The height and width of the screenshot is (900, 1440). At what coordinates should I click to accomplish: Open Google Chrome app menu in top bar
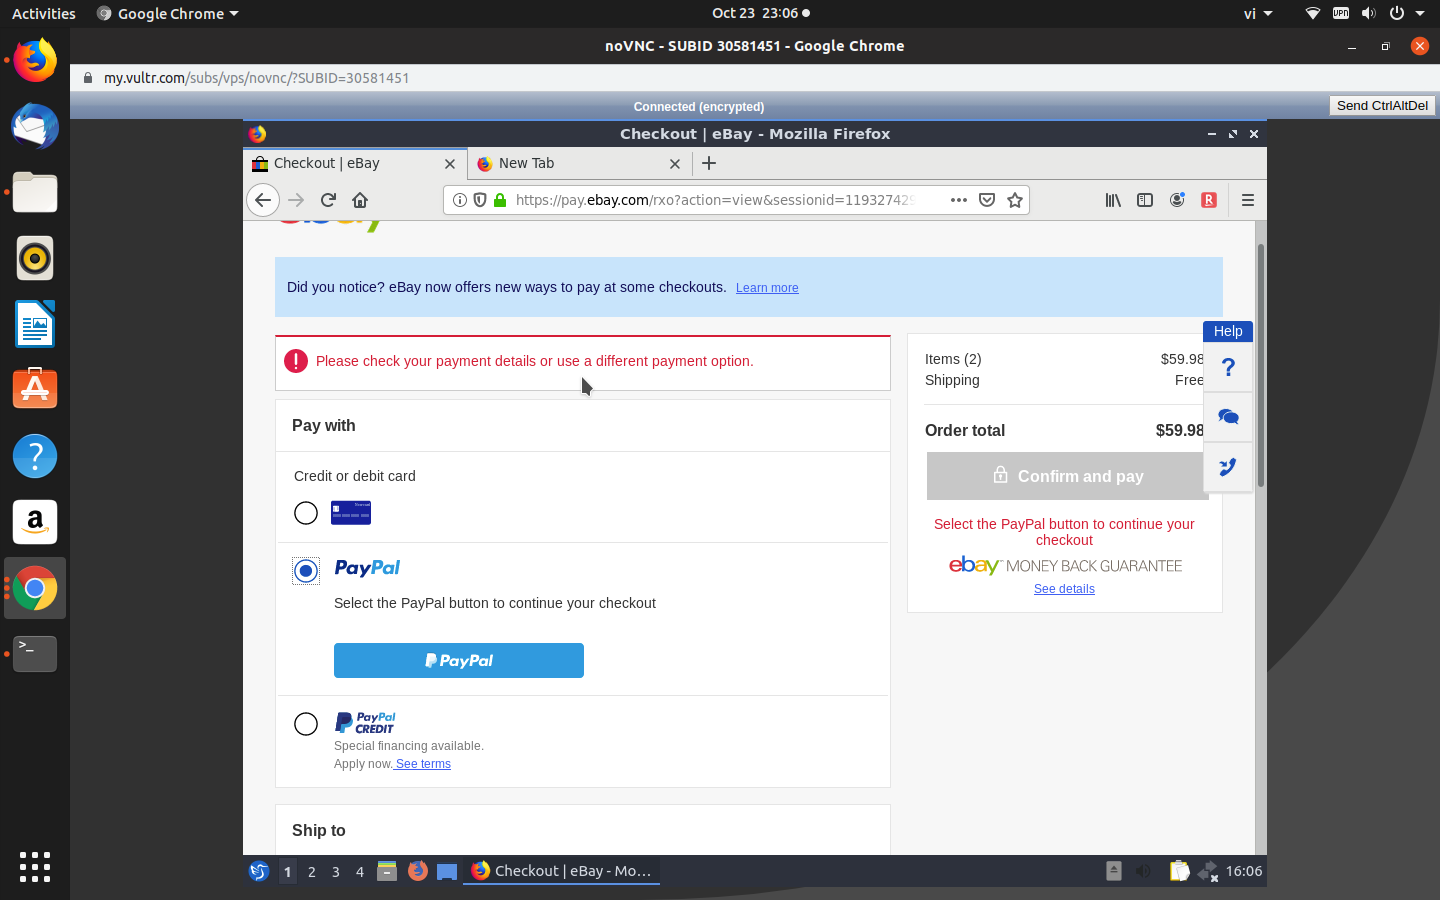point(168,13)
